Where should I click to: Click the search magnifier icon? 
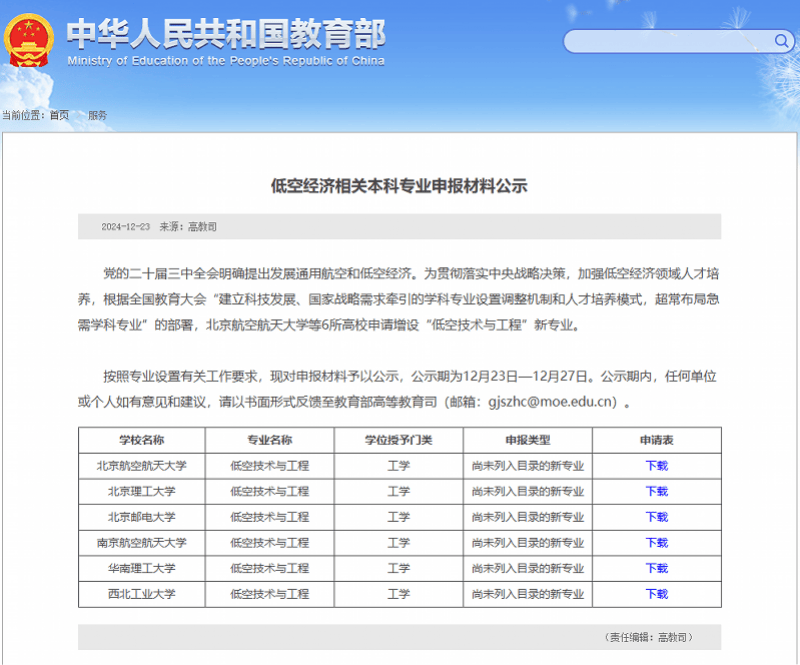pyautogui.click(x=781, y=41)
